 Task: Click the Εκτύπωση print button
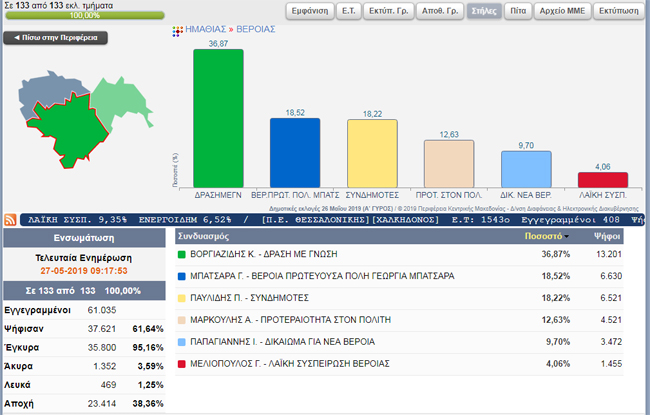pyautogui.click(x=619, y=12)
